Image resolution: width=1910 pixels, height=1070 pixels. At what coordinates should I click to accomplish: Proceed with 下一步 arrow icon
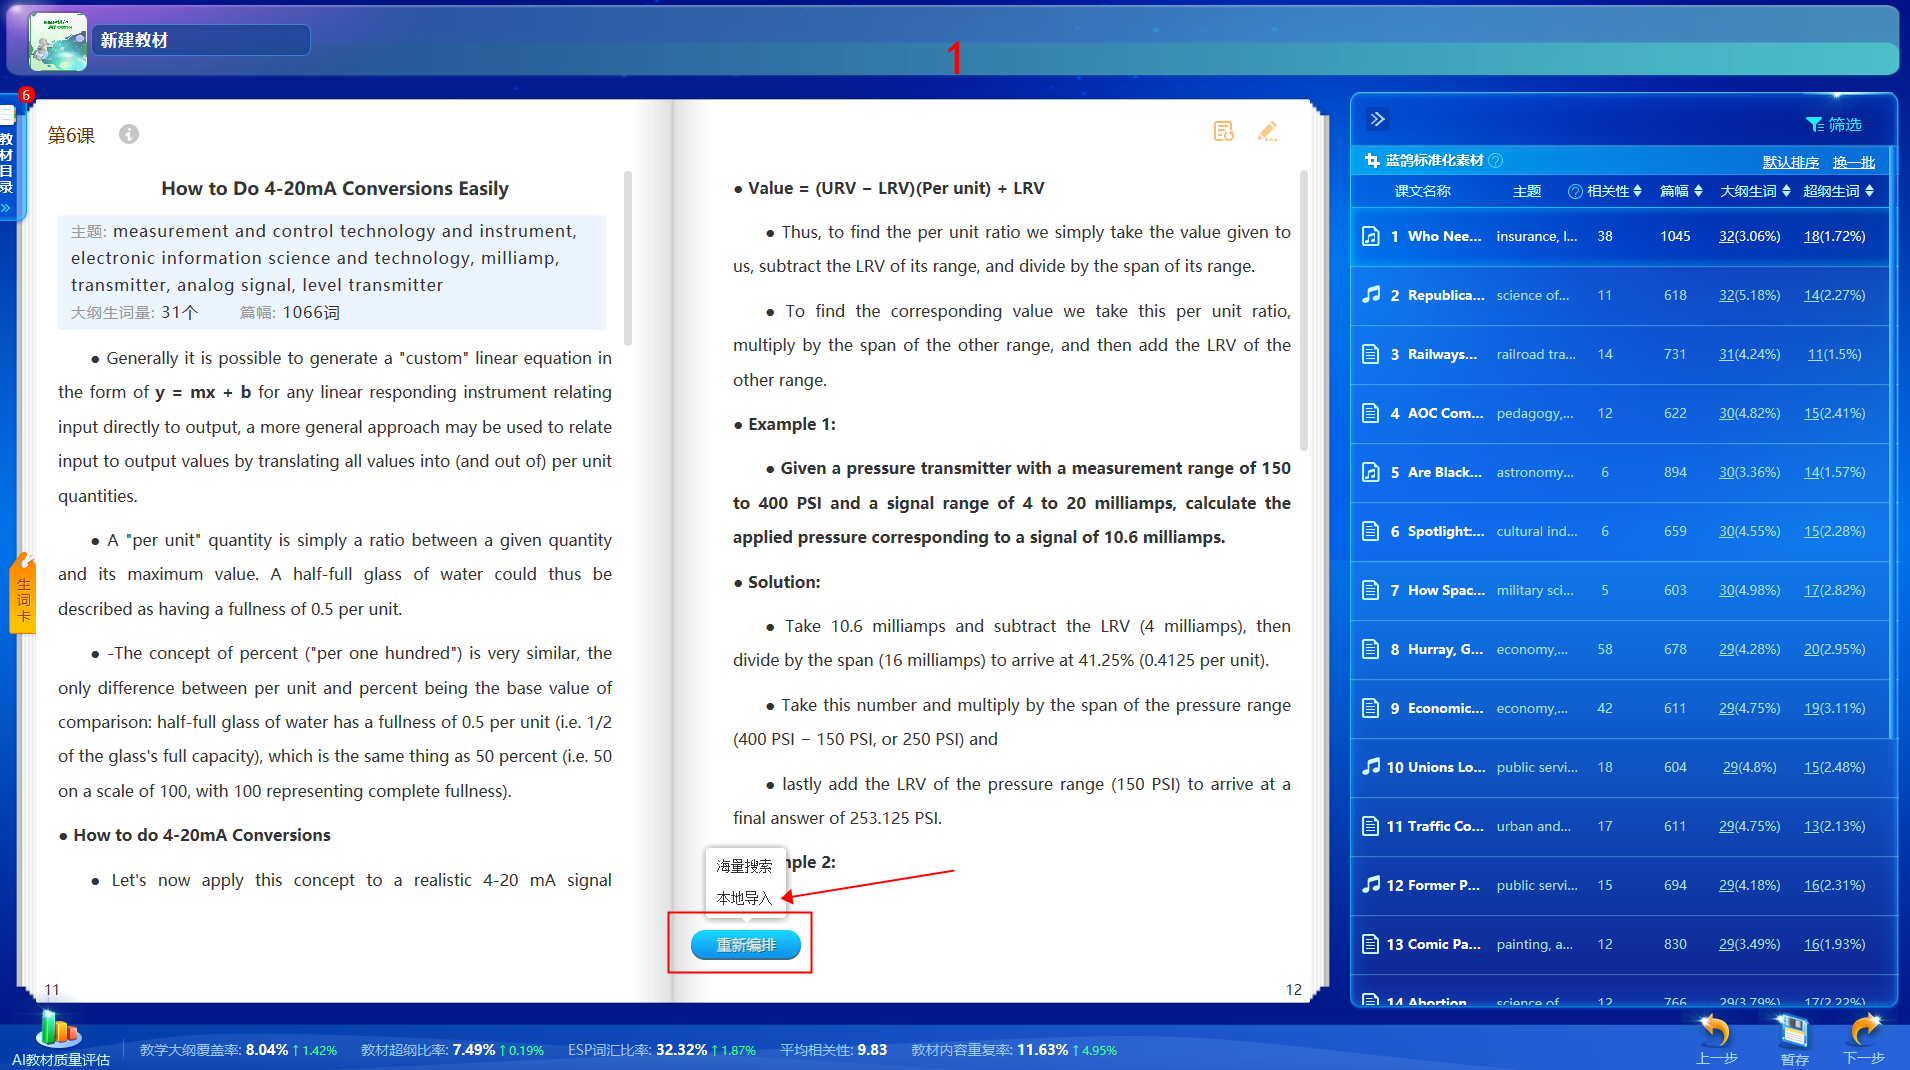click(1864, 1032)
